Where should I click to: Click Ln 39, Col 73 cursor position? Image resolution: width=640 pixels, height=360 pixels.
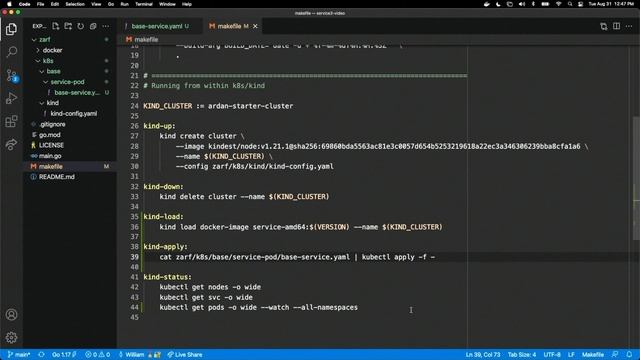point(483,355)
